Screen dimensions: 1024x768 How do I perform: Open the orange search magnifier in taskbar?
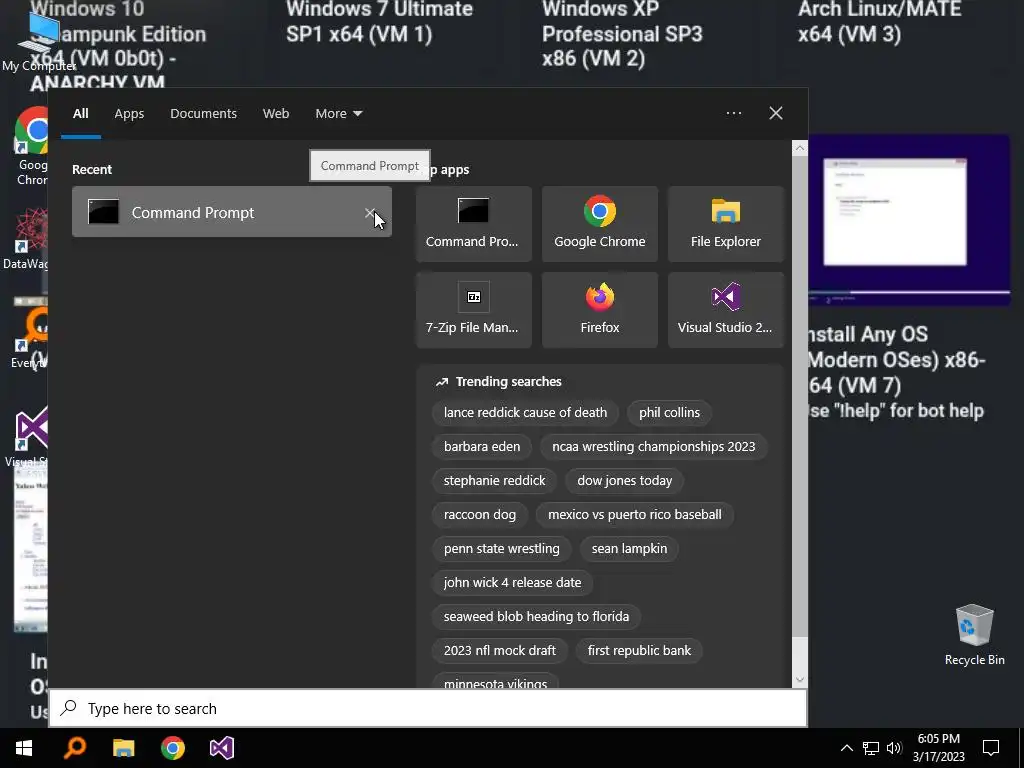tap(75, 748)
